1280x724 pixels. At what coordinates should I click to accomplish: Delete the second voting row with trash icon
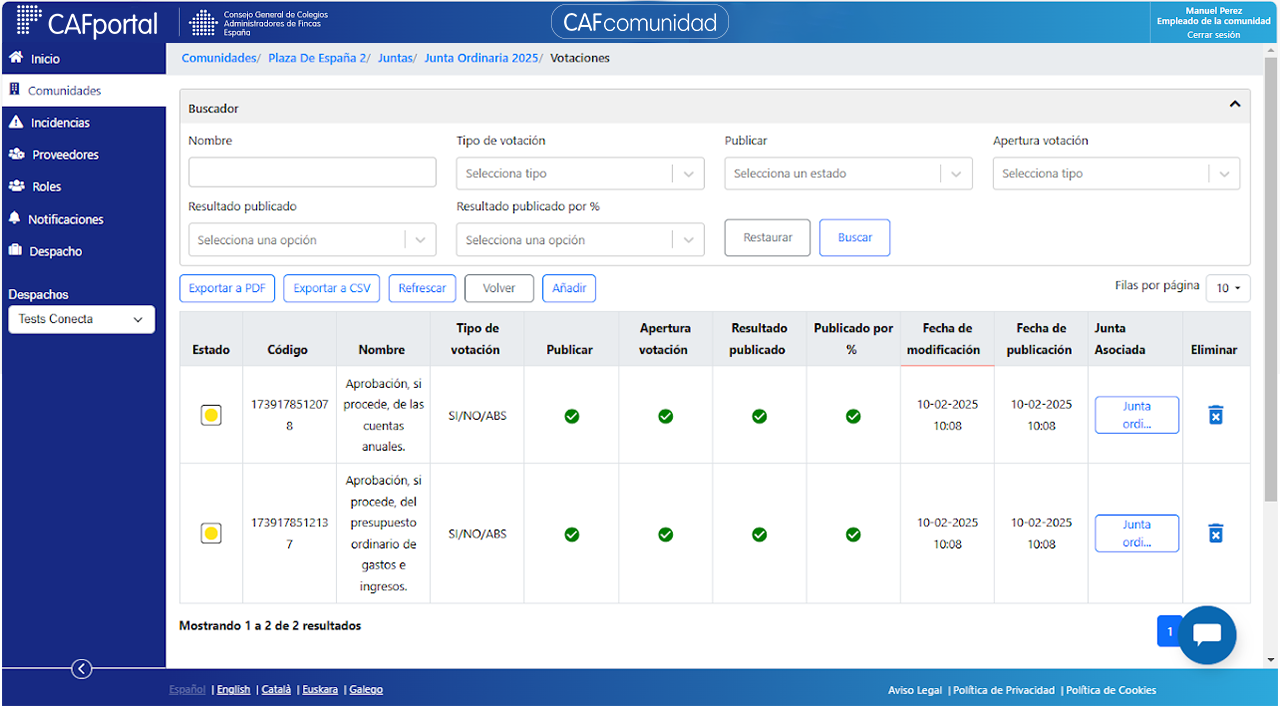pyautogui.click(x=1215, y=533)
